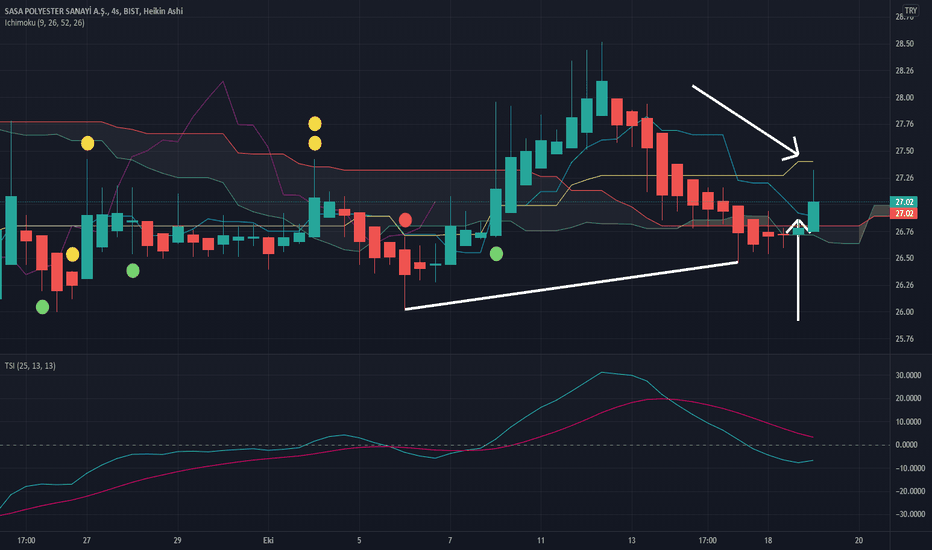Click the 28.50 price axis label
This screenshot has height=550, width=932.
pos(905,44)
